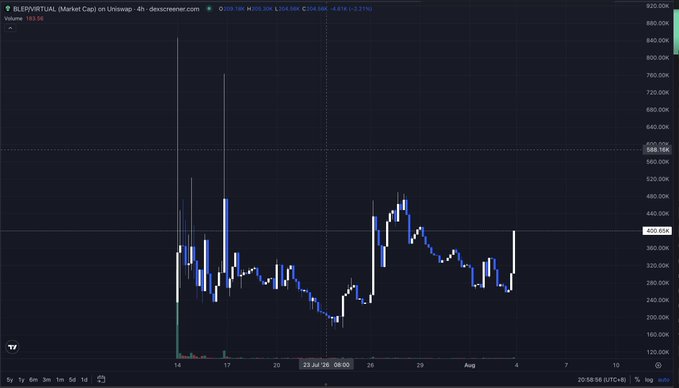Click the 240.00K price axis label

pos(657,300)
